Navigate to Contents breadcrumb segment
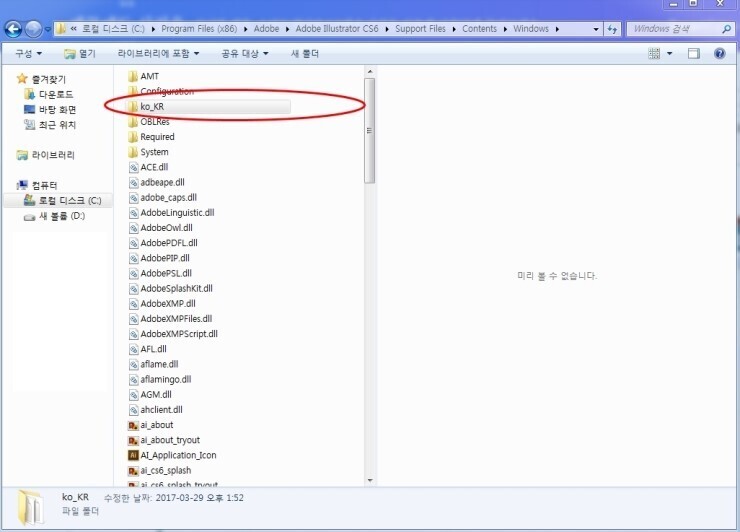 tap(479, 29)
